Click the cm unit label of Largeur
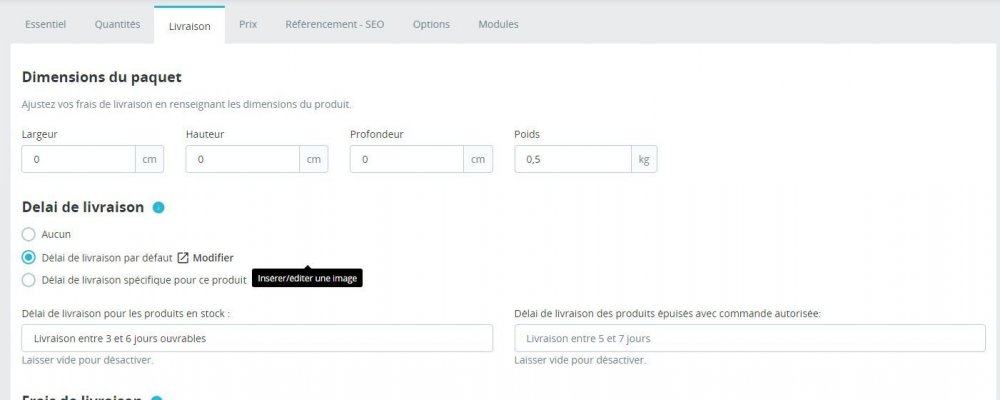This screenshot has height=400, width=1000. [149, 159]
